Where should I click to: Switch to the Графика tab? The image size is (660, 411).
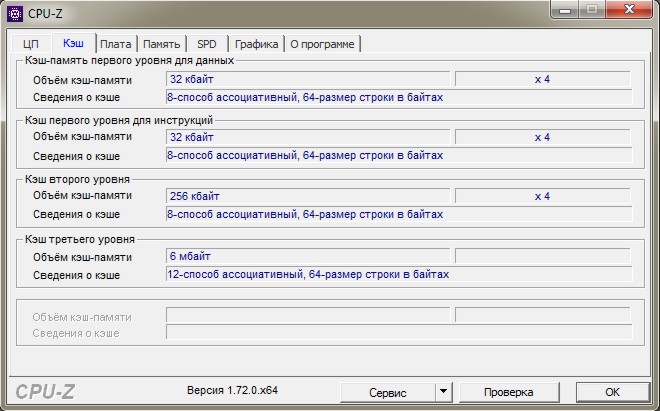point(256,44)
